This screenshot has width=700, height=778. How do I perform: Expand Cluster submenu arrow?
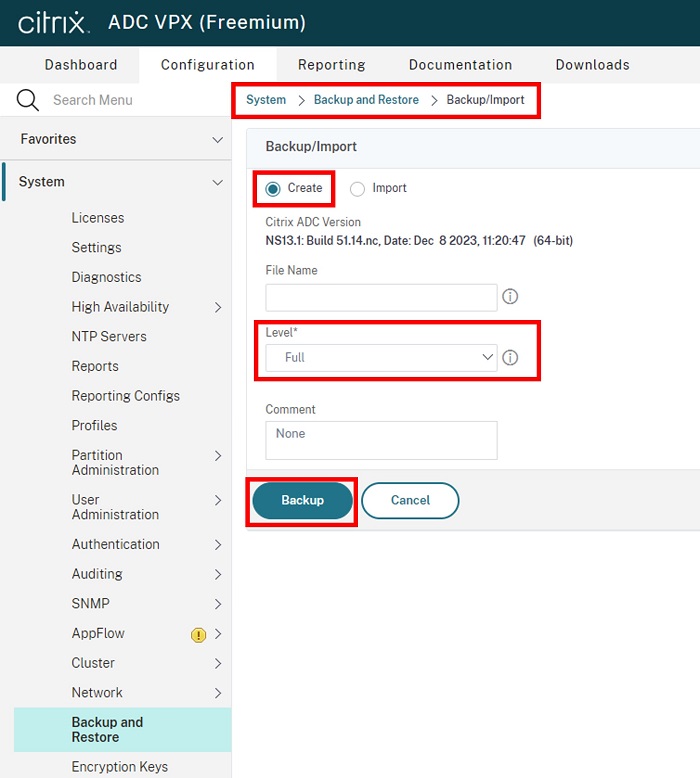click(218, 663)
